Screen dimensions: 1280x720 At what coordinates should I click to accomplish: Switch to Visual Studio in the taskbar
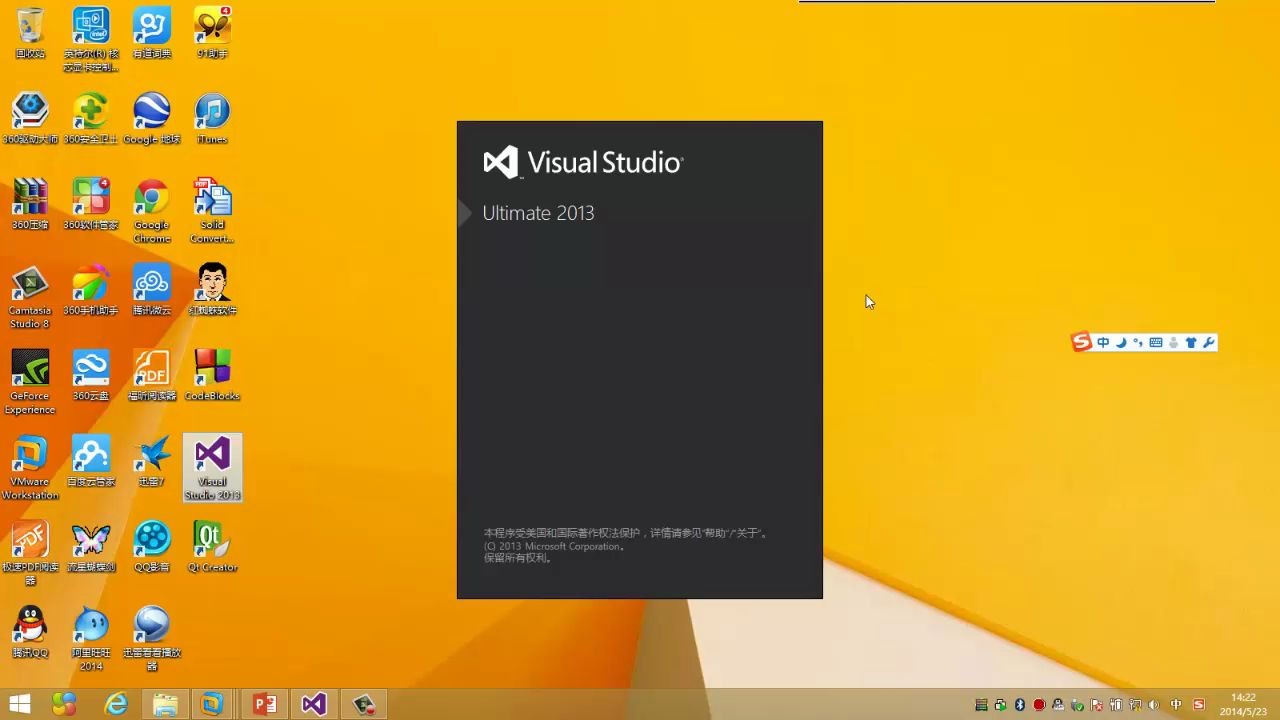point(314,704)
